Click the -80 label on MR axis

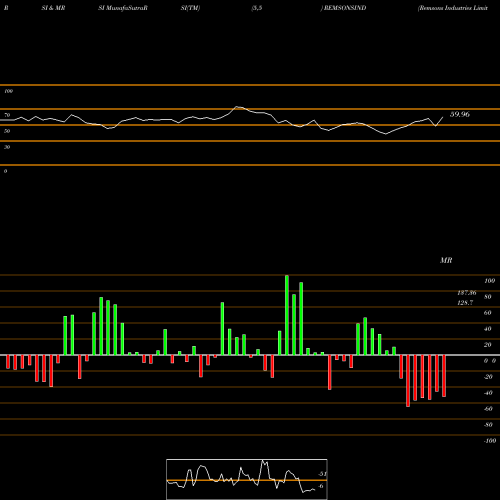pyautogui.click(x=488, y=425)
